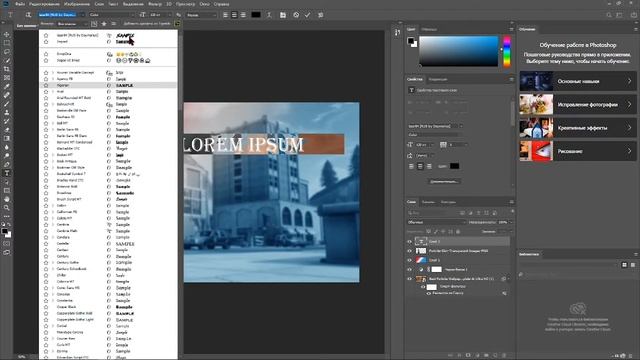Expand Acumin Variable Concept font family
The height and width of the screenshot is (360, 640).
pyautogui.click(x=53, y=73)
